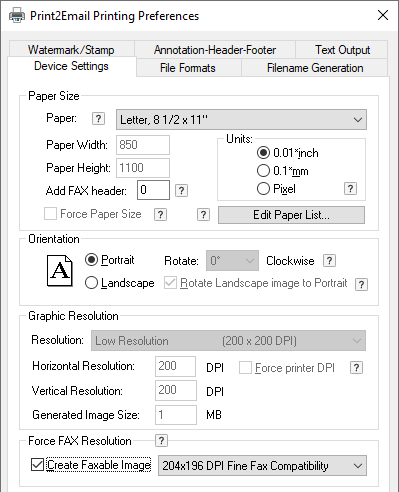Switch to the File Formats tab
The image size is (399, 492).
188,68
